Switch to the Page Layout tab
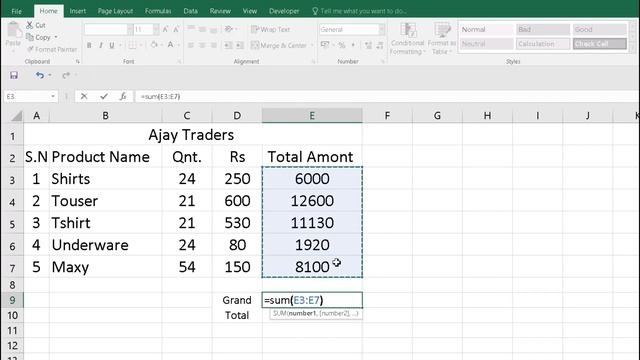640x360 pixels. 115,11
